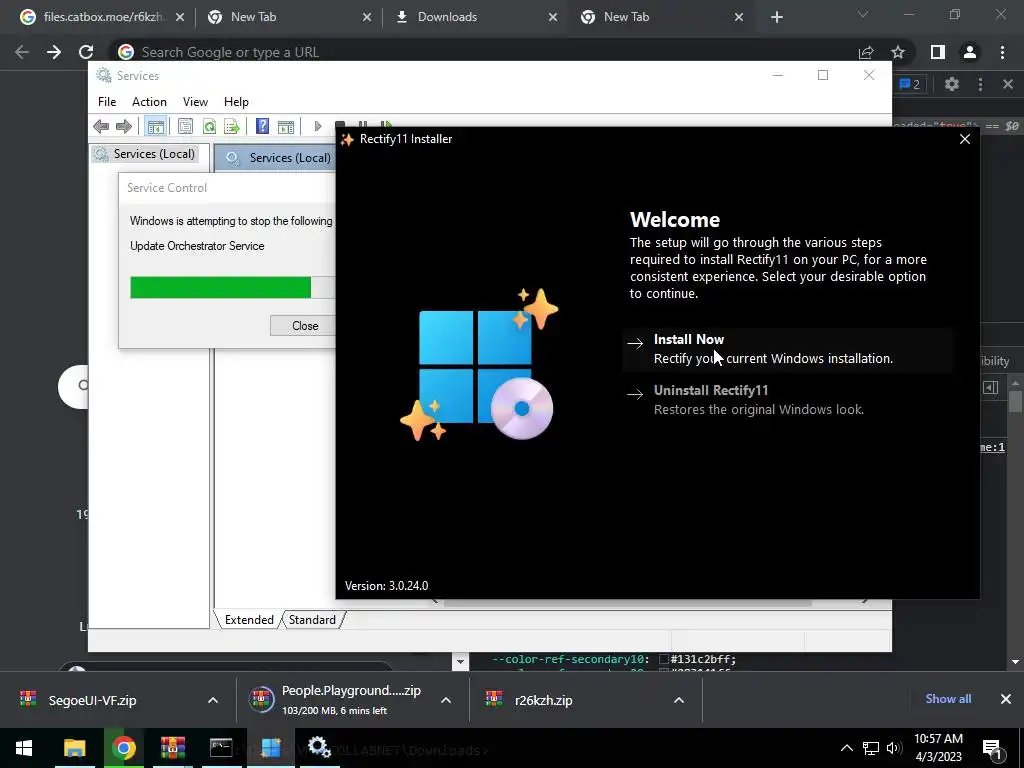Switch to the Standard tab in Services

point(312,620)
